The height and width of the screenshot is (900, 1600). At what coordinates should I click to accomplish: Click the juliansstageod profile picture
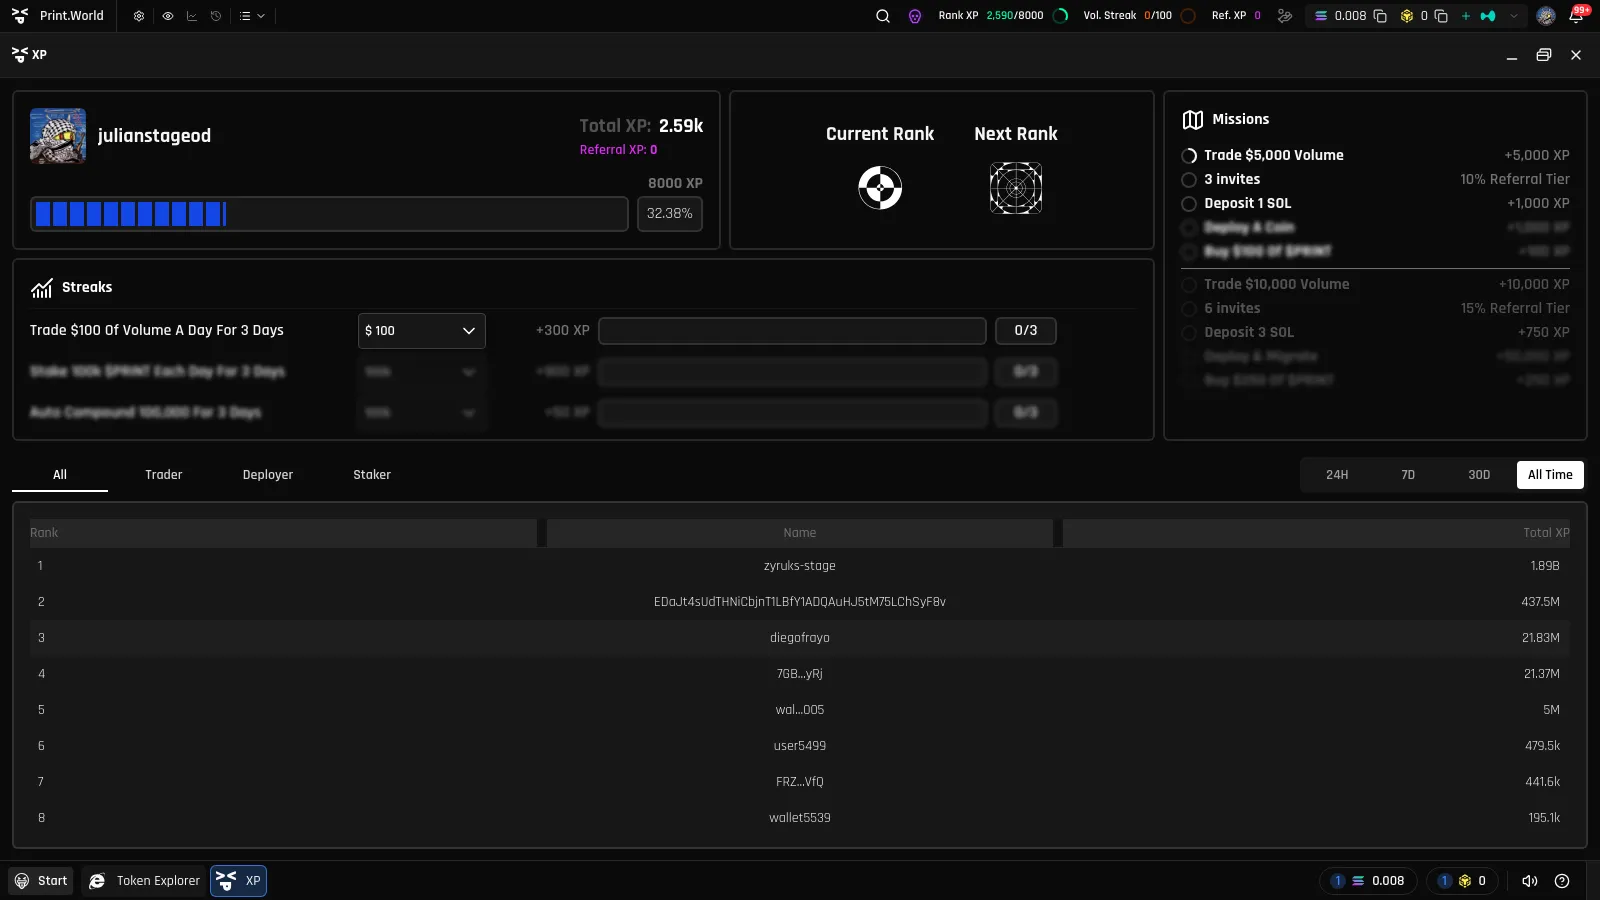pyautogui.click(x=58, y=136)
